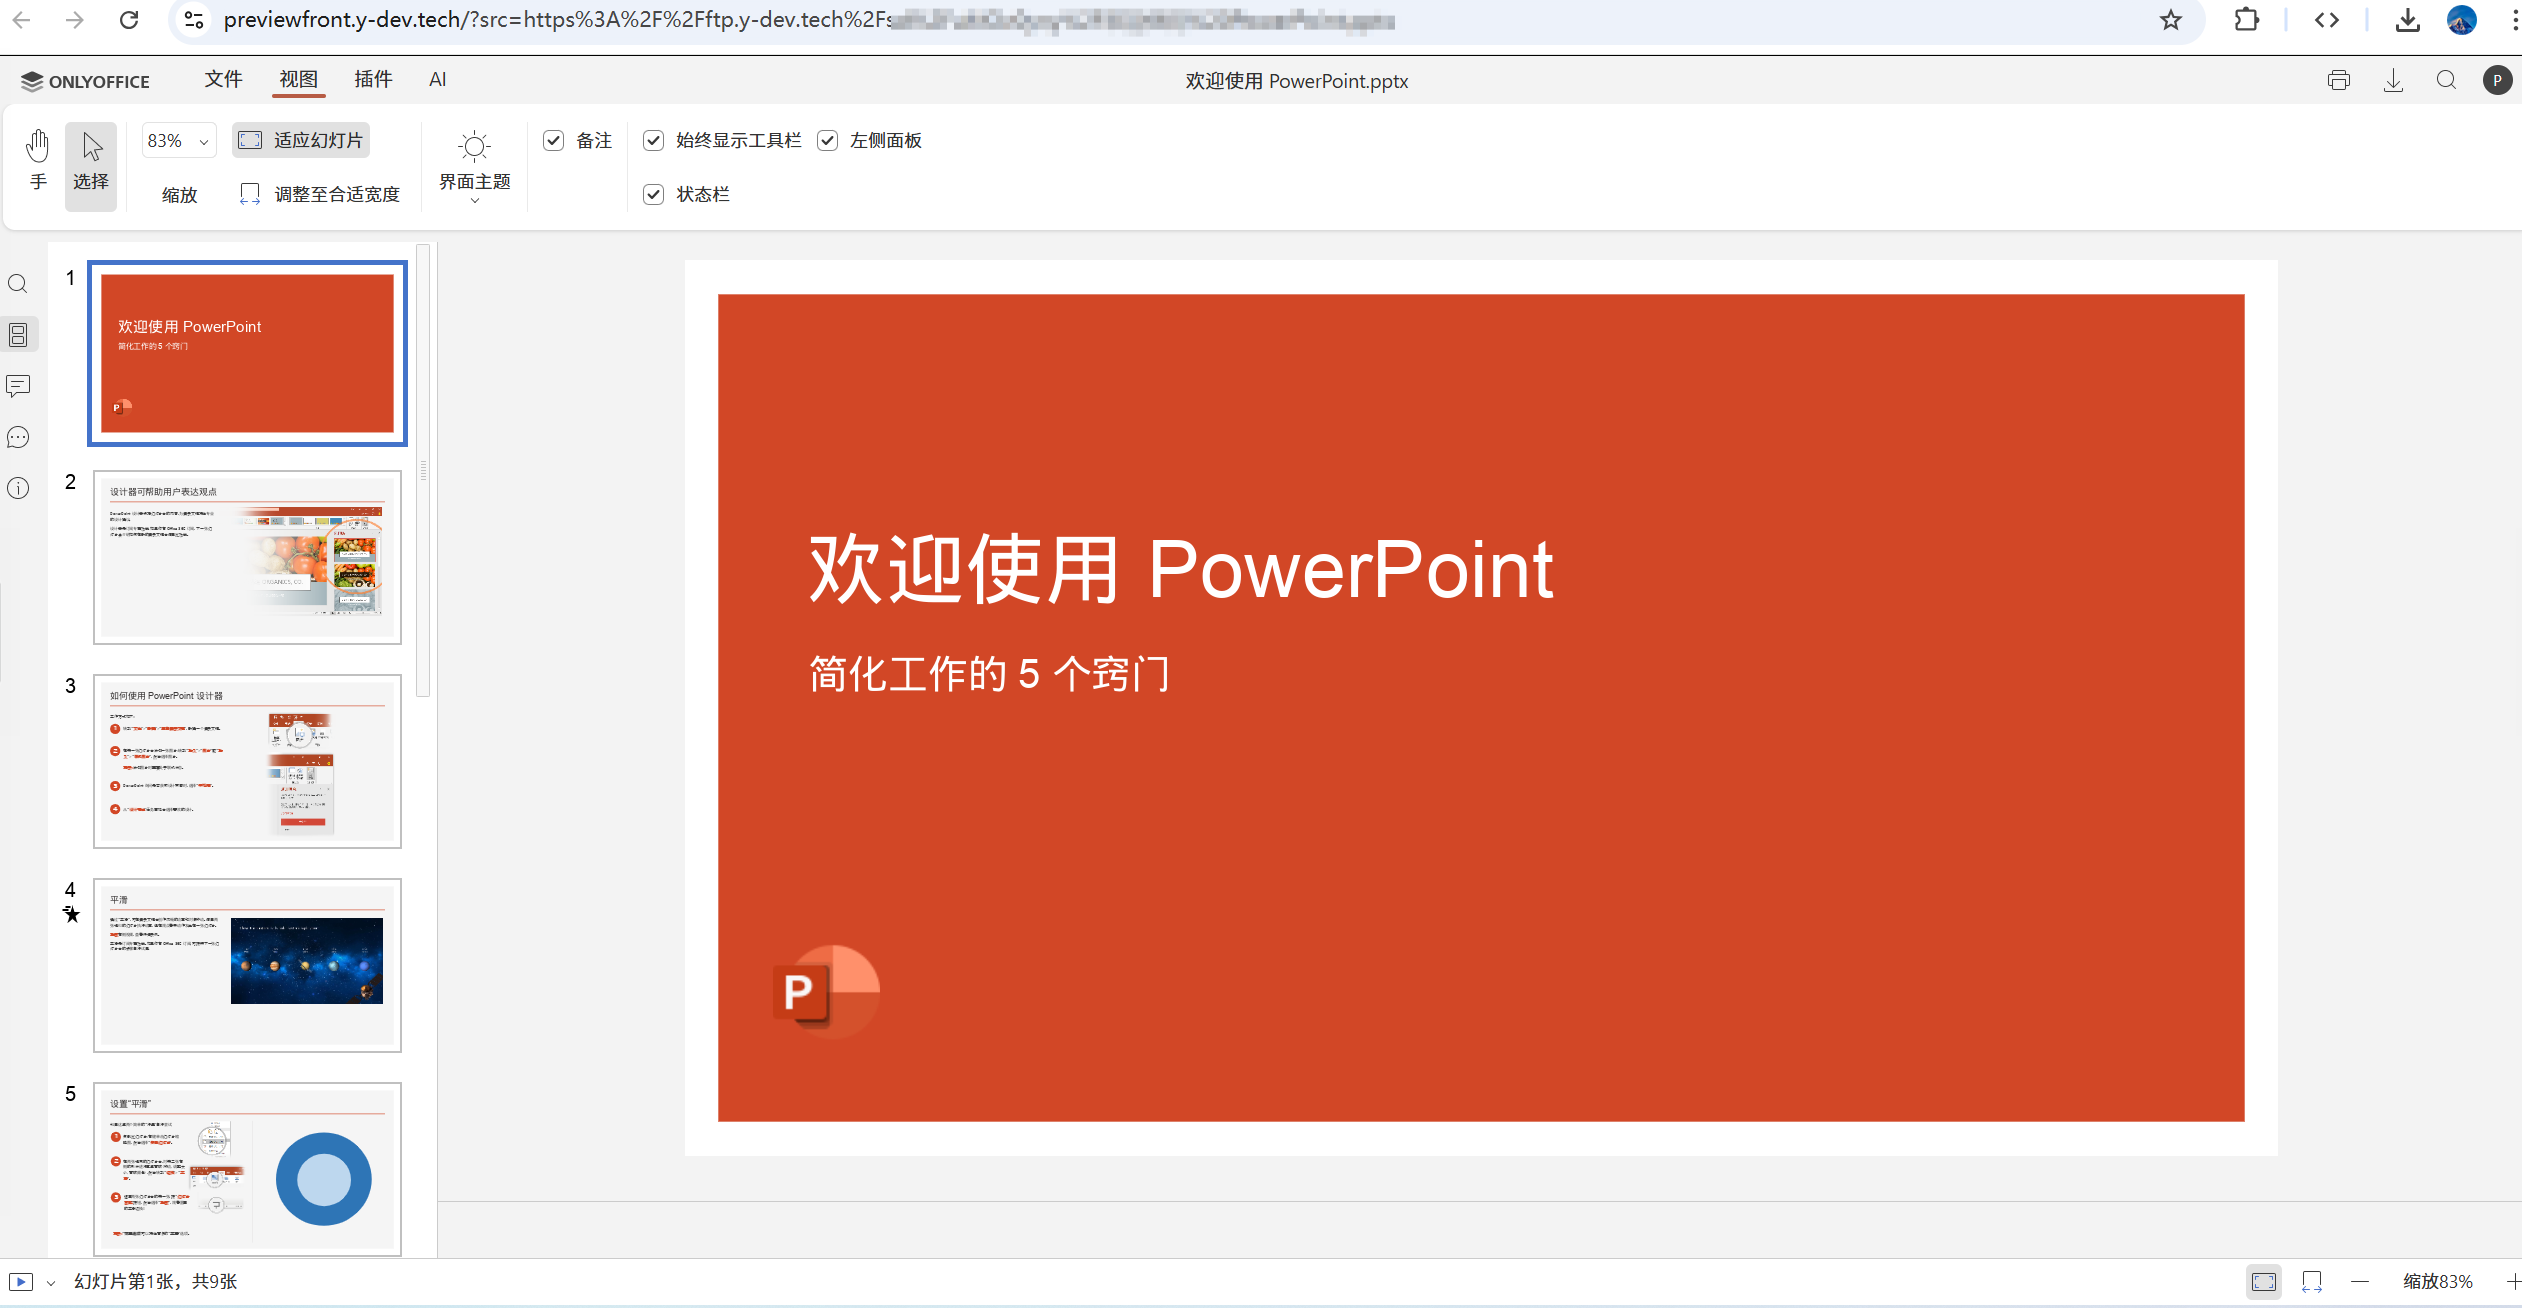The height and width of the screenshot is (1308, 2522).
Task: Click the print icon in the header
Action: (x=2339, y=80)
